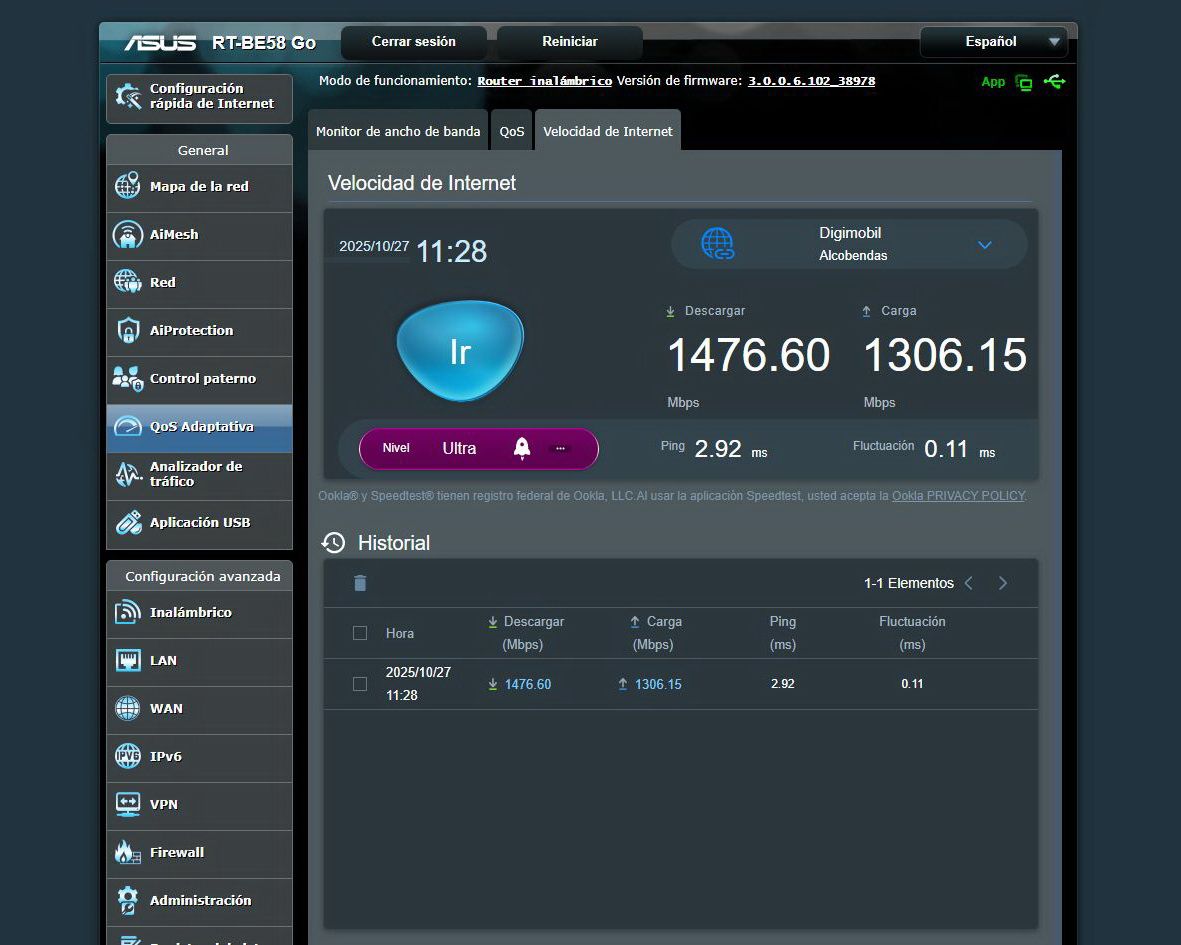Screen dimensions: 1181x945
Task: Open Inalámbrico wireless icon
Action: (127, 612)
